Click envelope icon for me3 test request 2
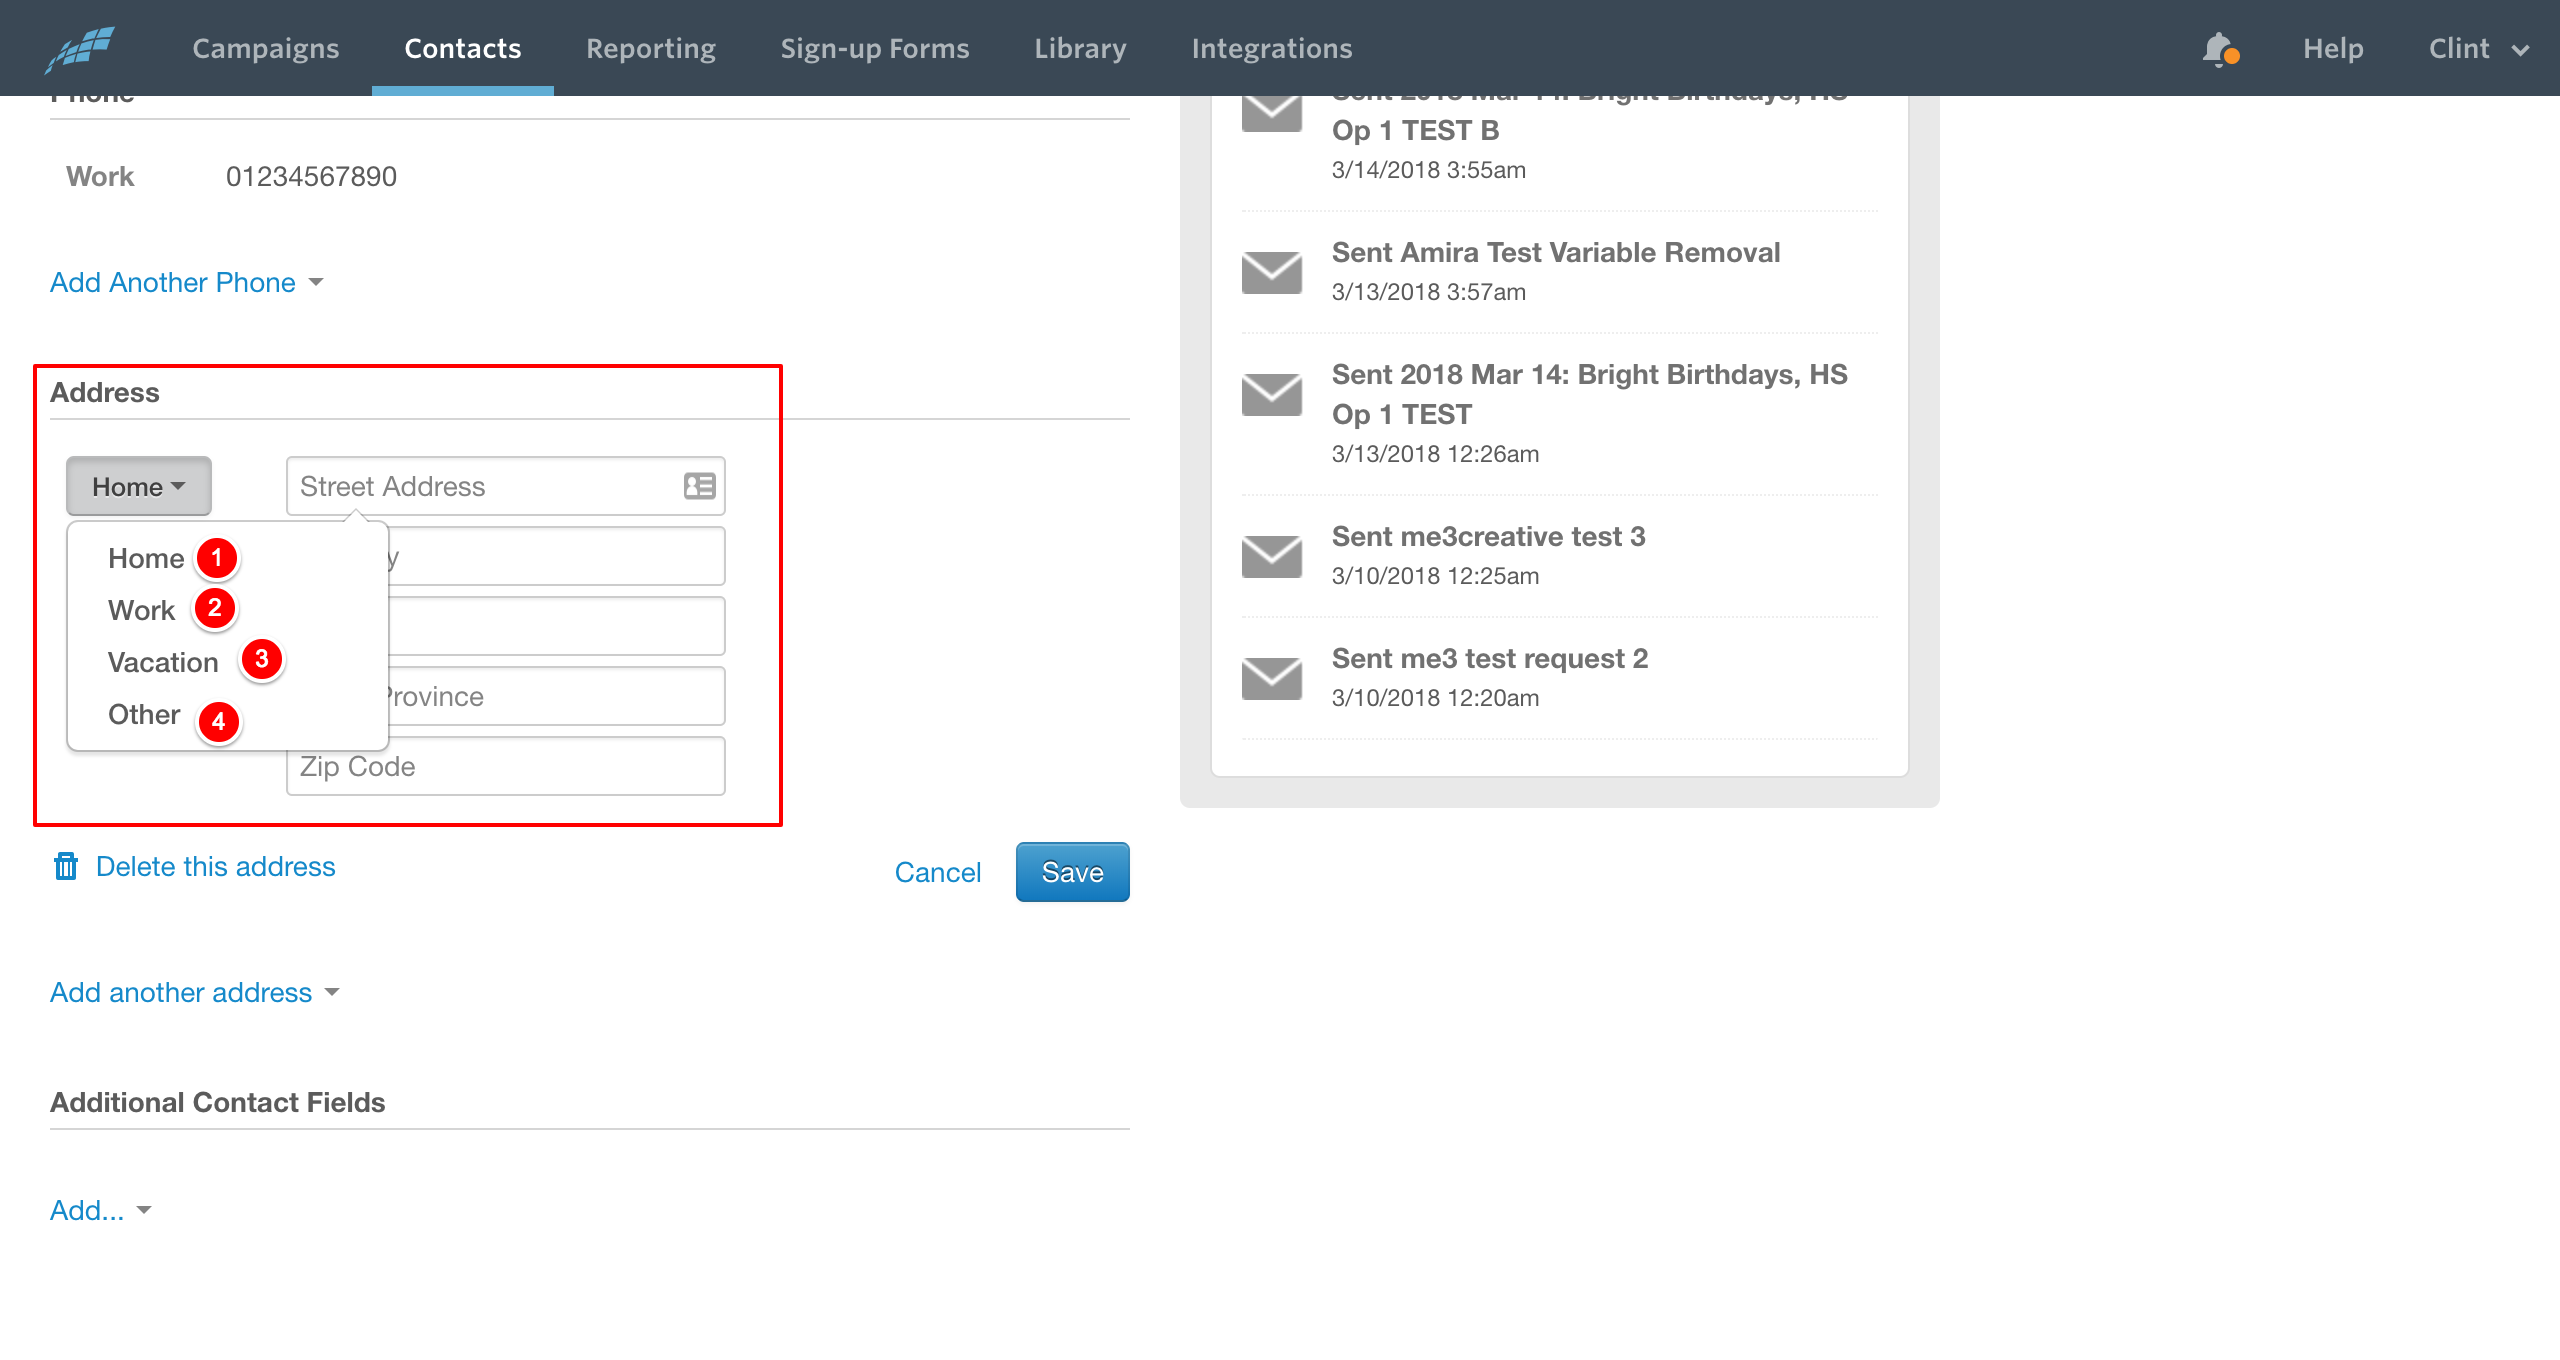This screenshot has width=2560, height=1360. pyautogui.click(x=1271, y=678)
